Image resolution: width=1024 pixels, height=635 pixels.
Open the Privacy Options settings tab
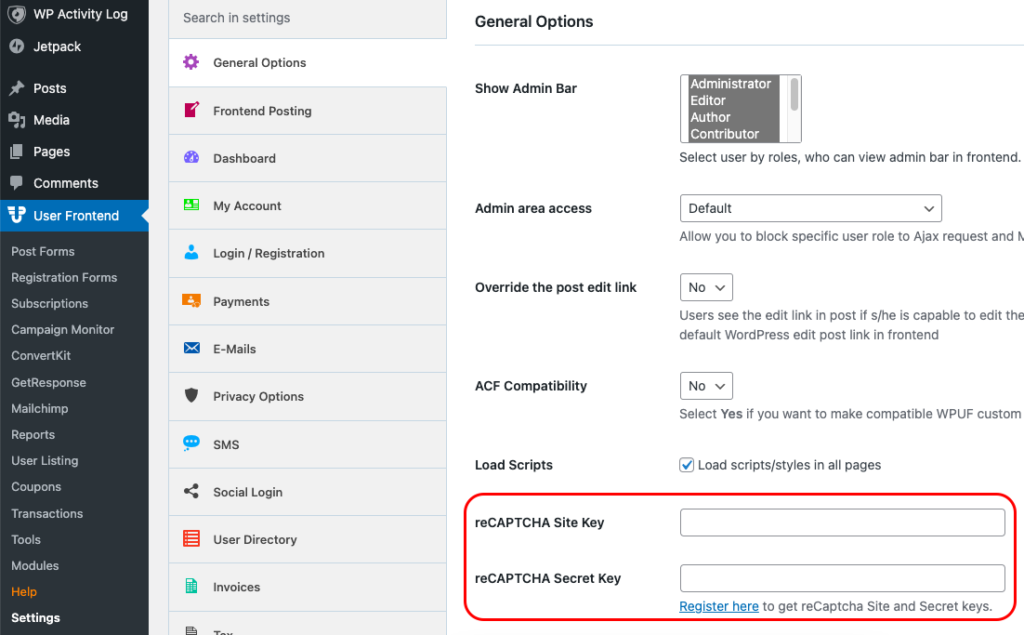(308, 397)
